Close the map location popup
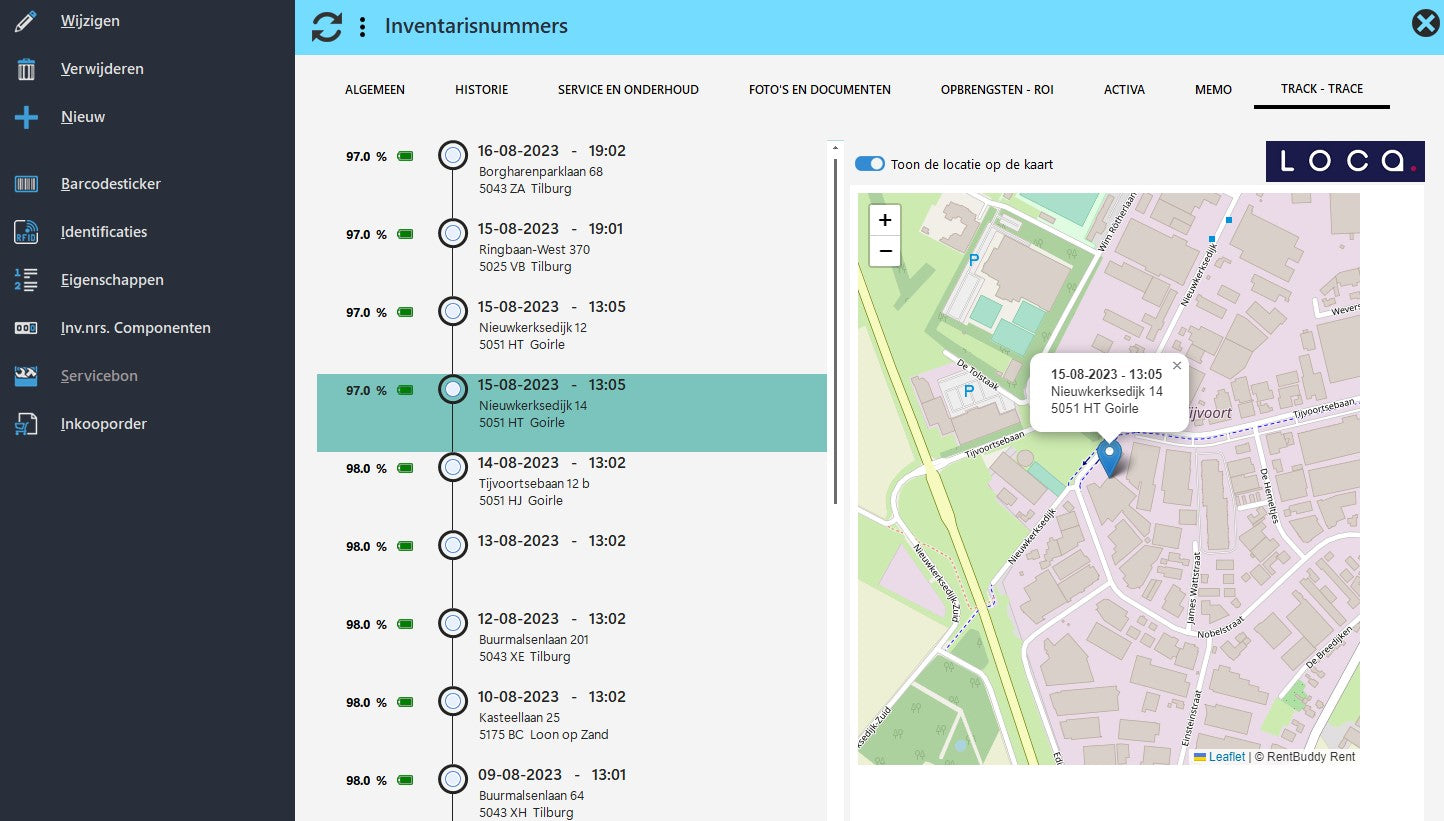Image resolution: width=1444 pixels, height=821 pixels. point(1177,366)
